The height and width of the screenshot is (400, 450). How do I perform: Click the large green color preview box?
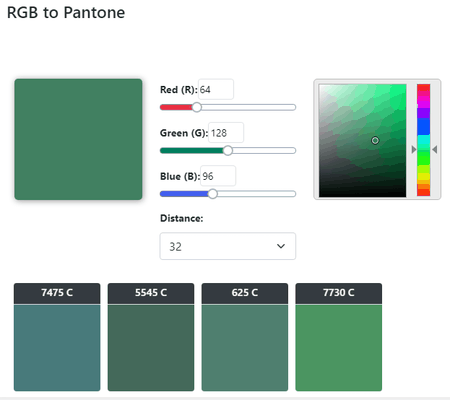coord(78,139)
